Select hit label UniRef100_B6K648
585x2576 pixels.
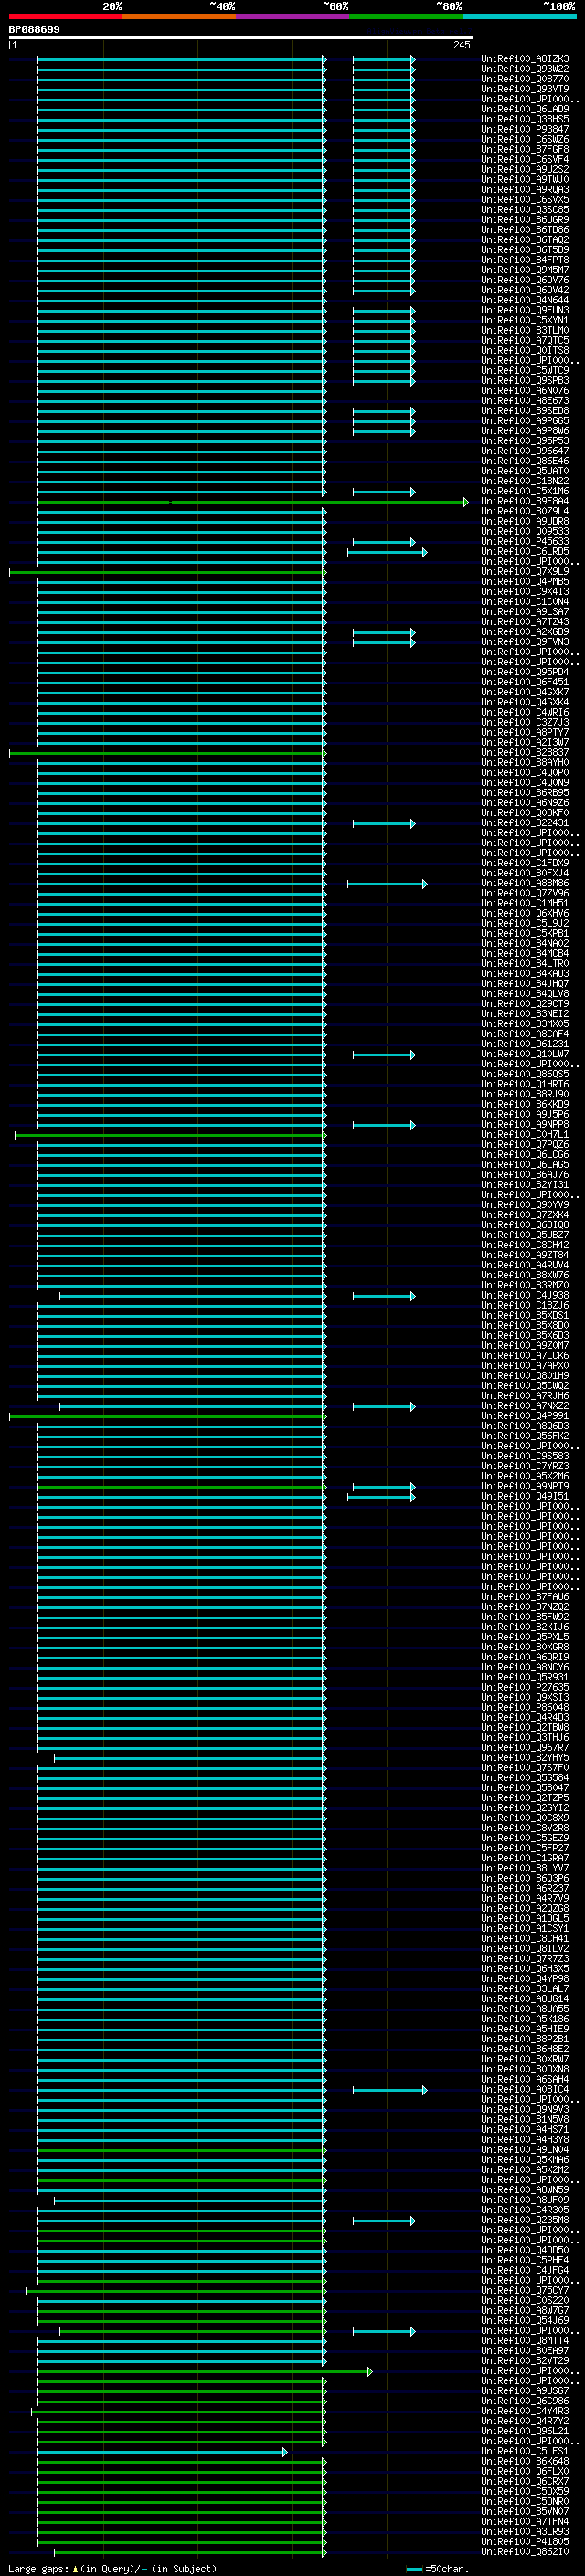coord(525,2461)
